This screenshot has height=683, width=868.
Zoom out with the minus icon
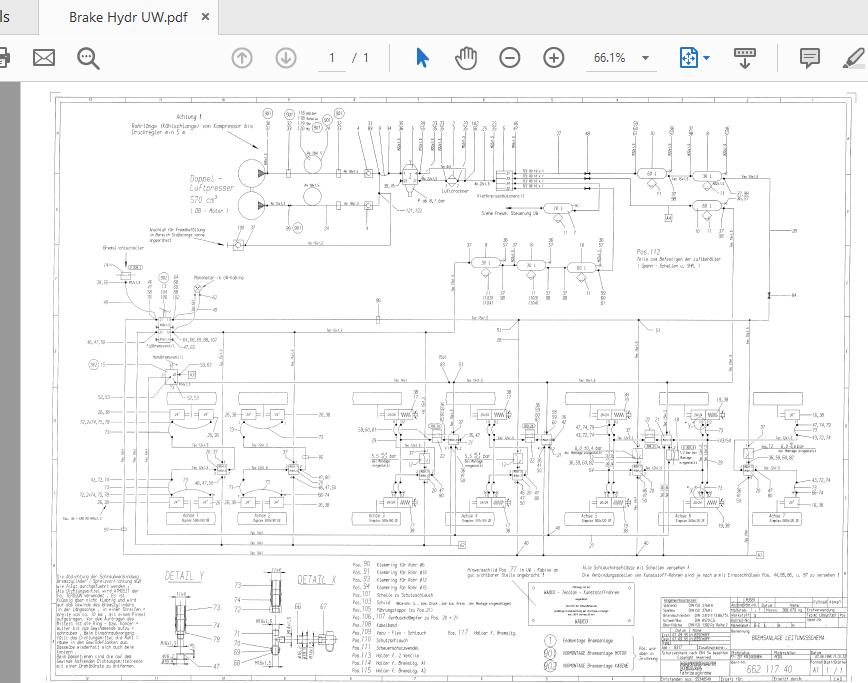click(509, 57)
